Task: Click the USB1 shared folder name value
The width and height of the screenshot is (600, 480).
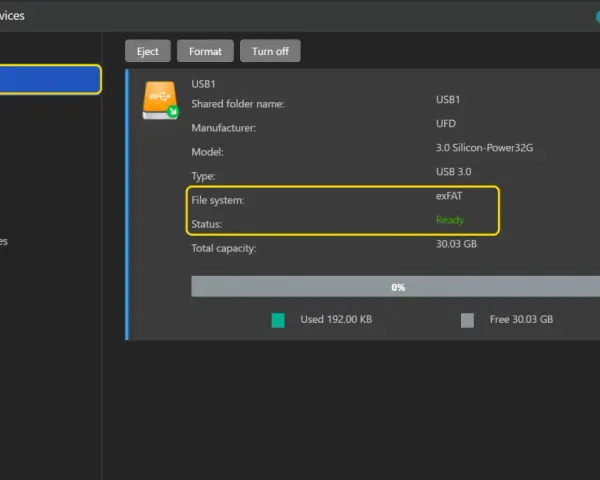Action: pyautogui.click(x=448, y=100)
